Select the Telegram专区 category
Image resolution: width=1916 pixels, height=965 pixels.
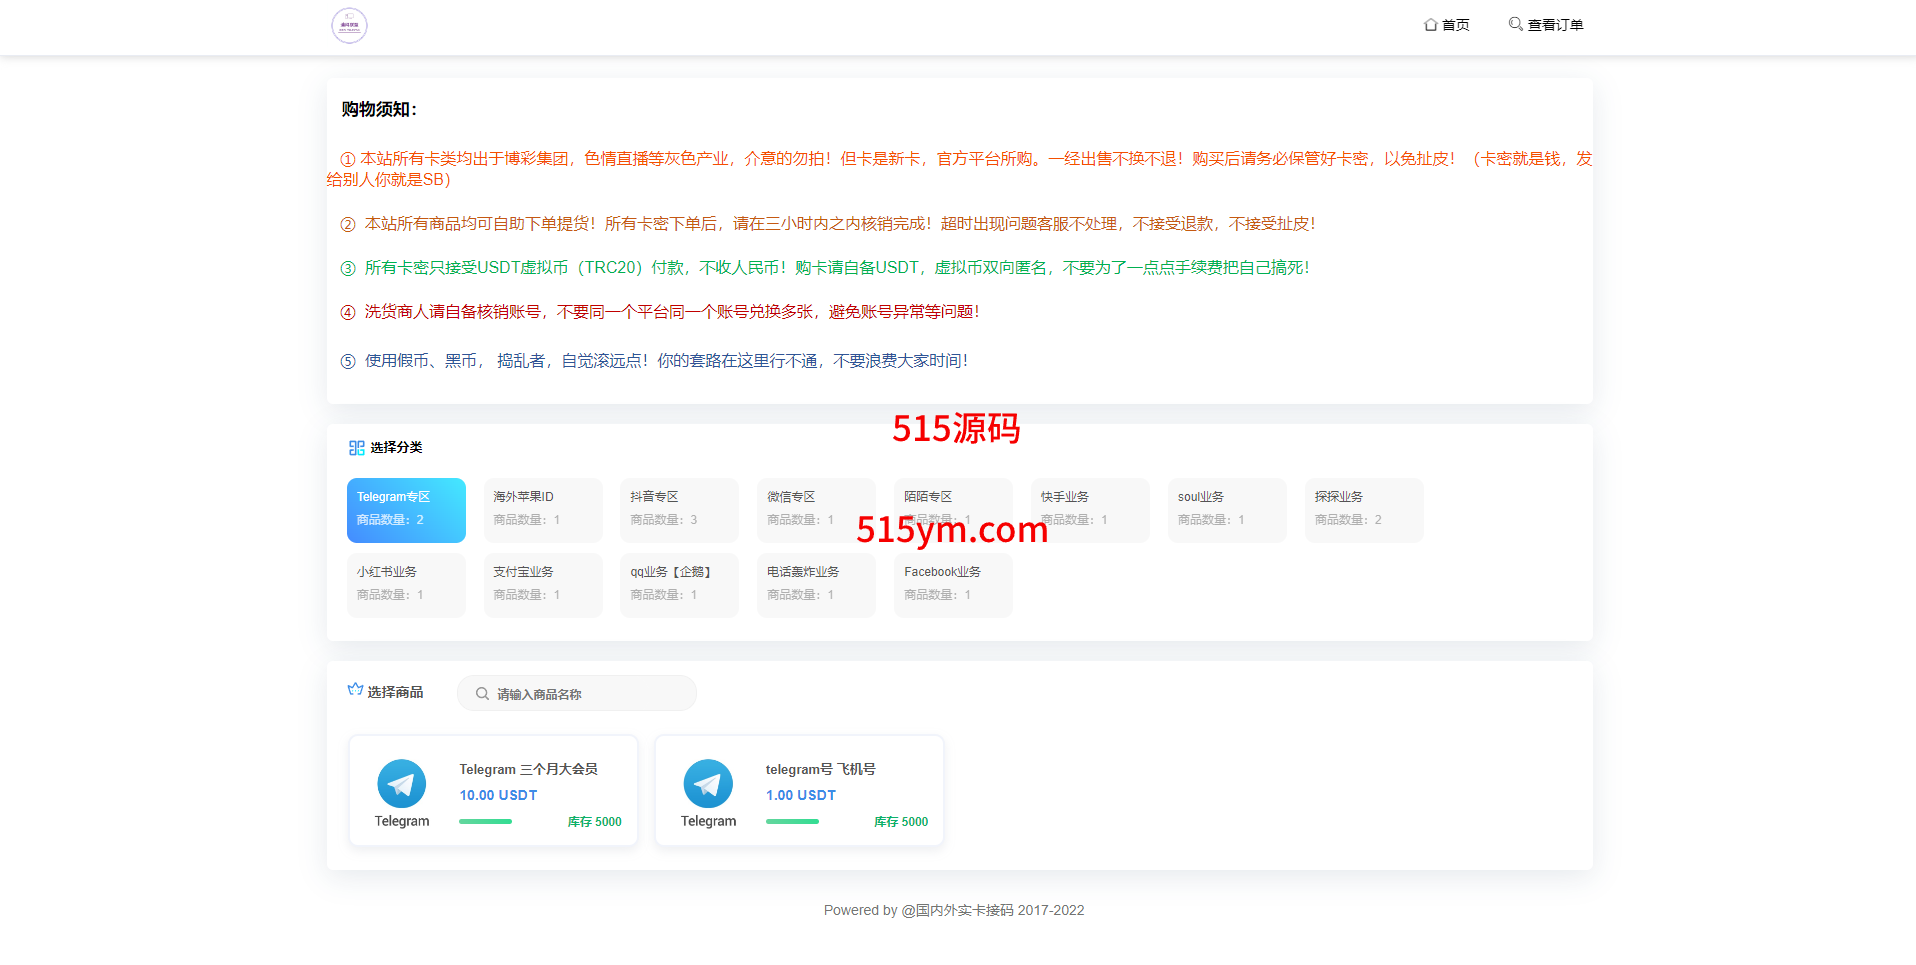click(406, 510)
